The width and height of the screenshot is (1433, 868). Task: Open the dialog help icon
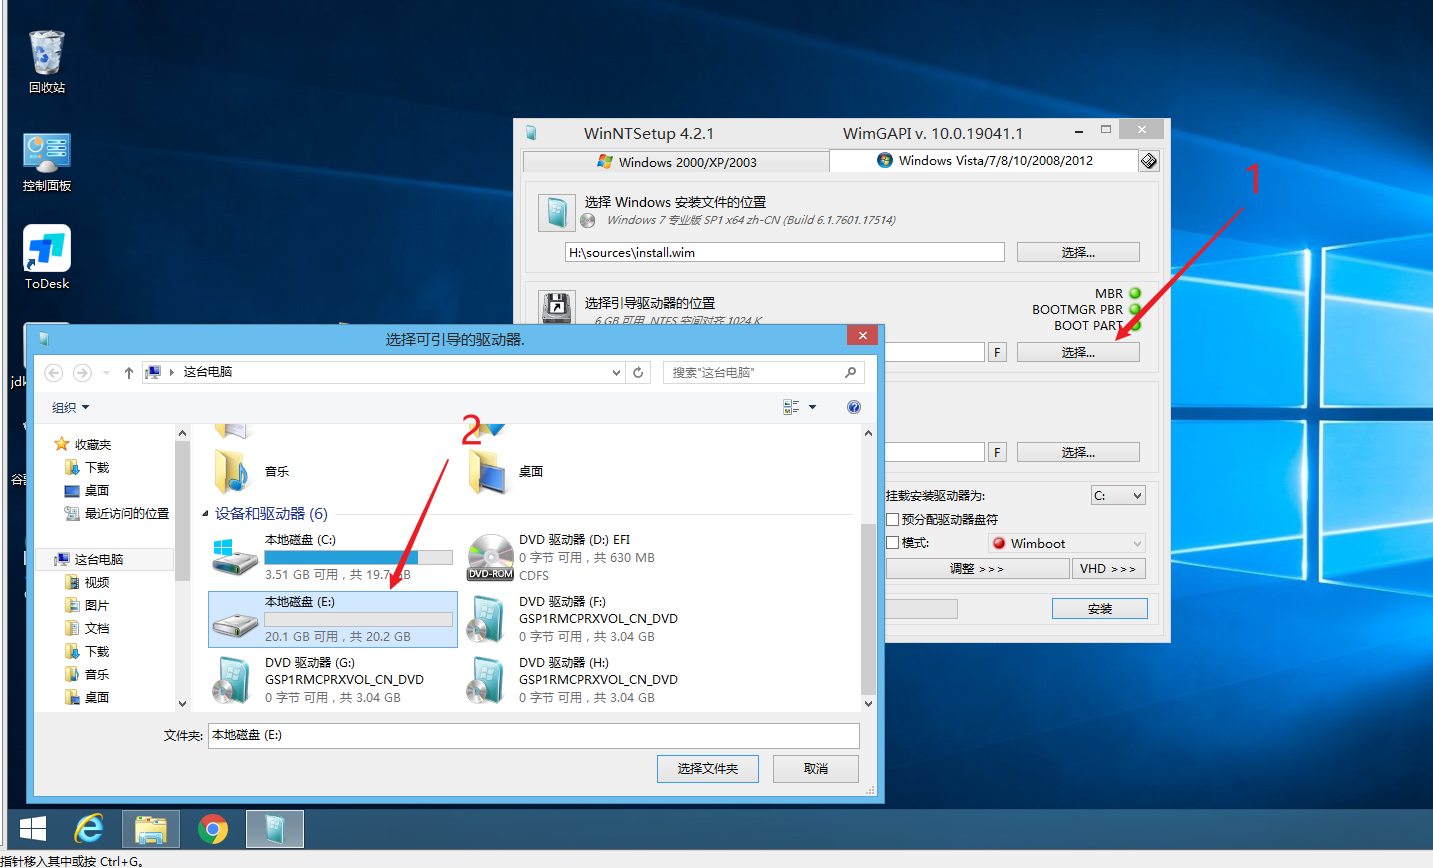click(x=854, y=407)
